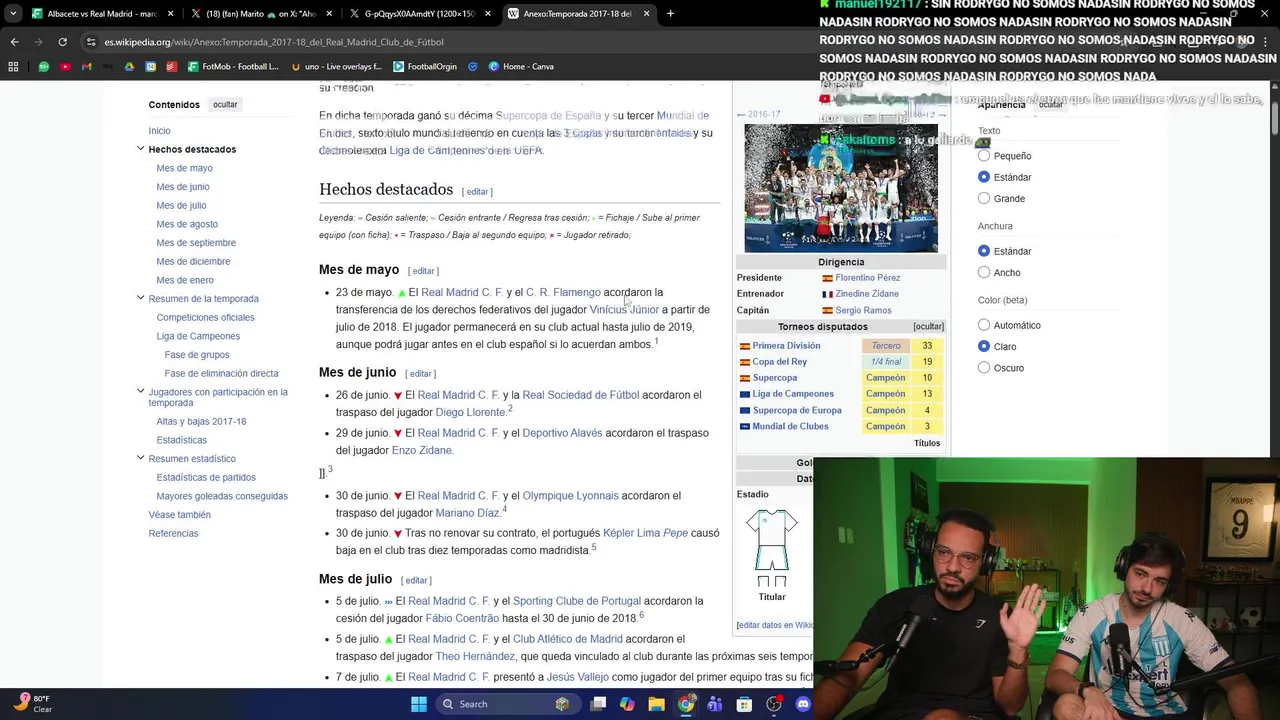This screenshot has height=720, width=1280.
Task: Open Referencias in contents
Action: pos(173,534)
